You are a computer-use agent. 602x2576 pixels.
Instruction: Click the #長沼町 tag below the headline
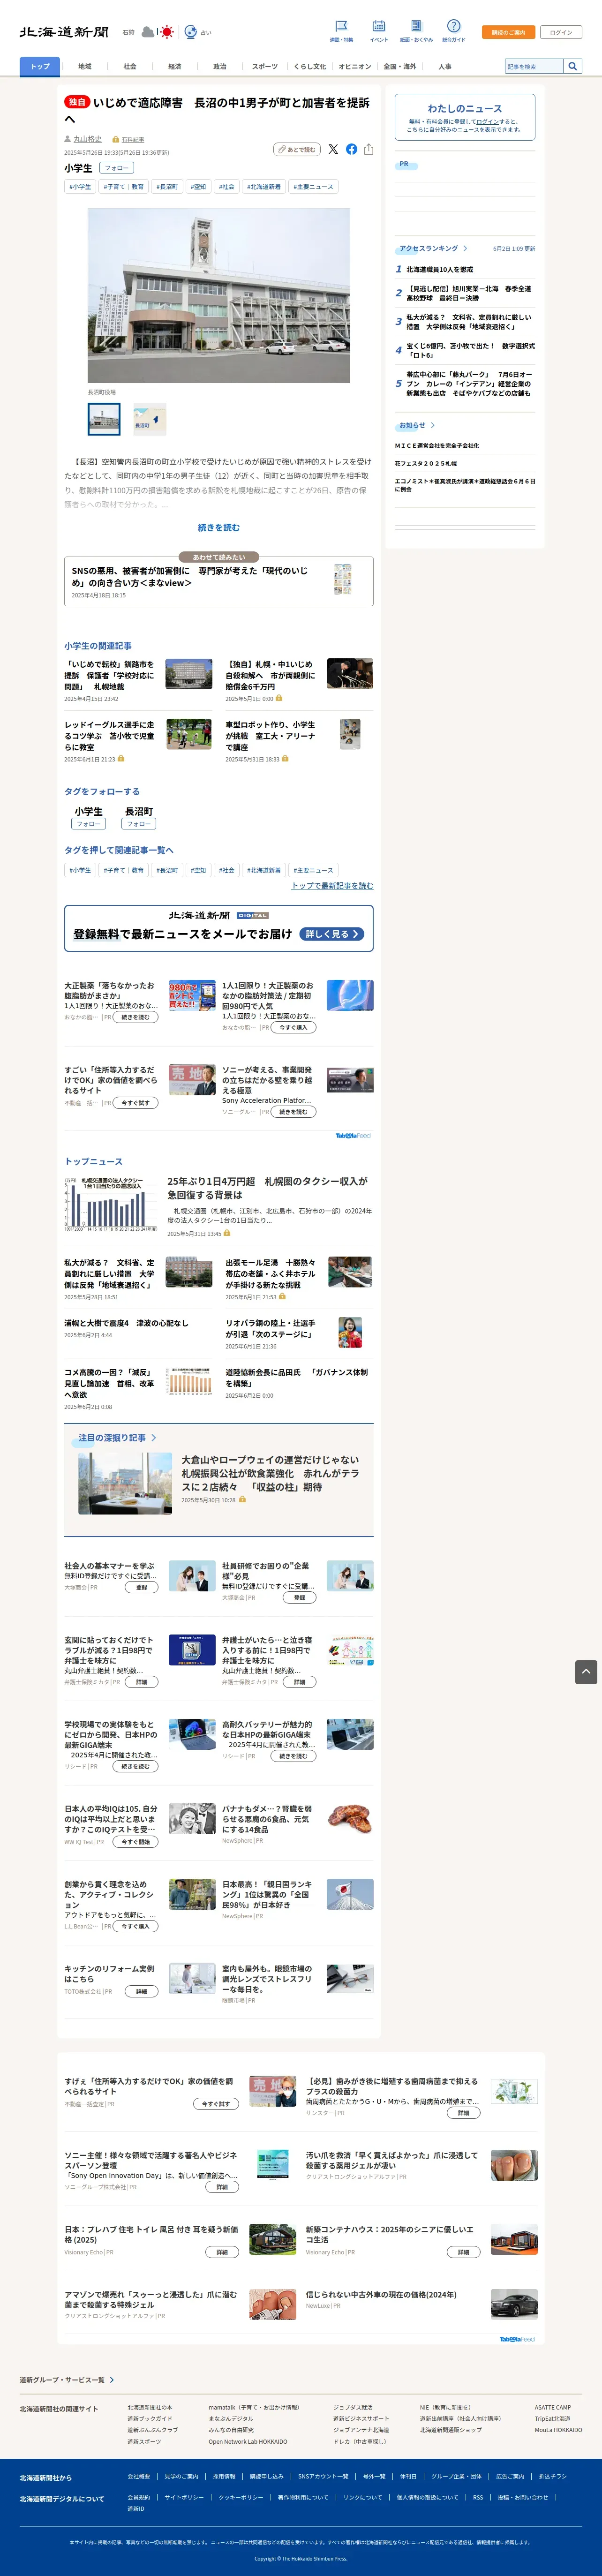[167, 187]
